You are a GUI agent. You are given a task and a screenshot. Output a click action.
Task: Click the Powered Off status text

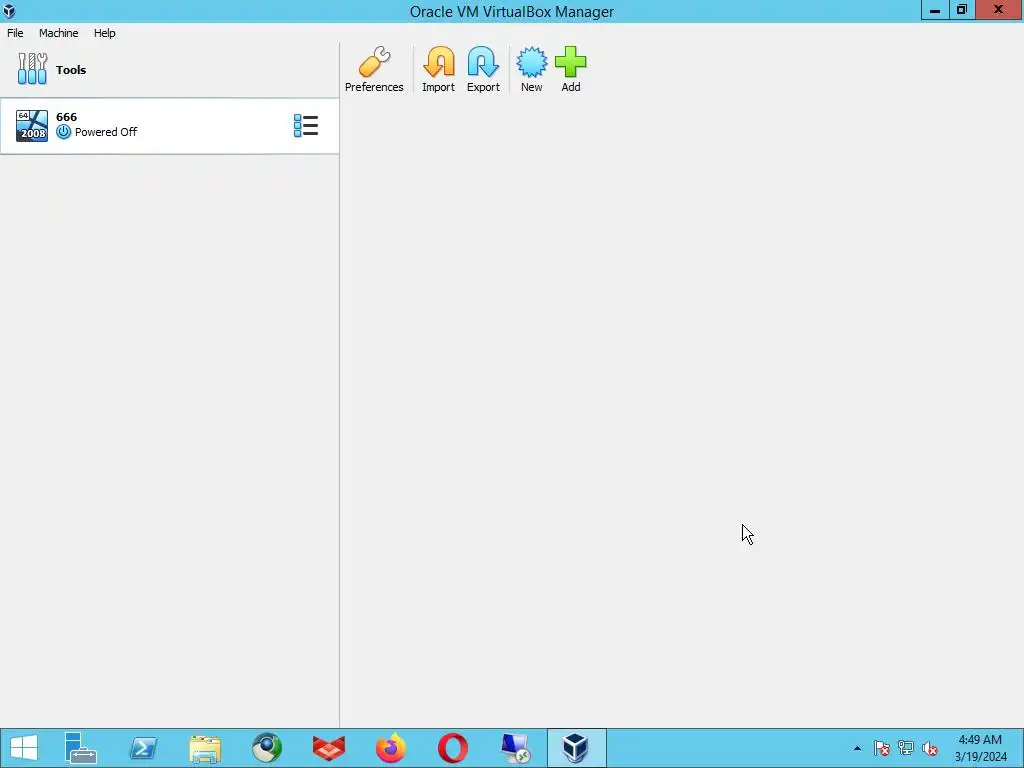point(106,132)
